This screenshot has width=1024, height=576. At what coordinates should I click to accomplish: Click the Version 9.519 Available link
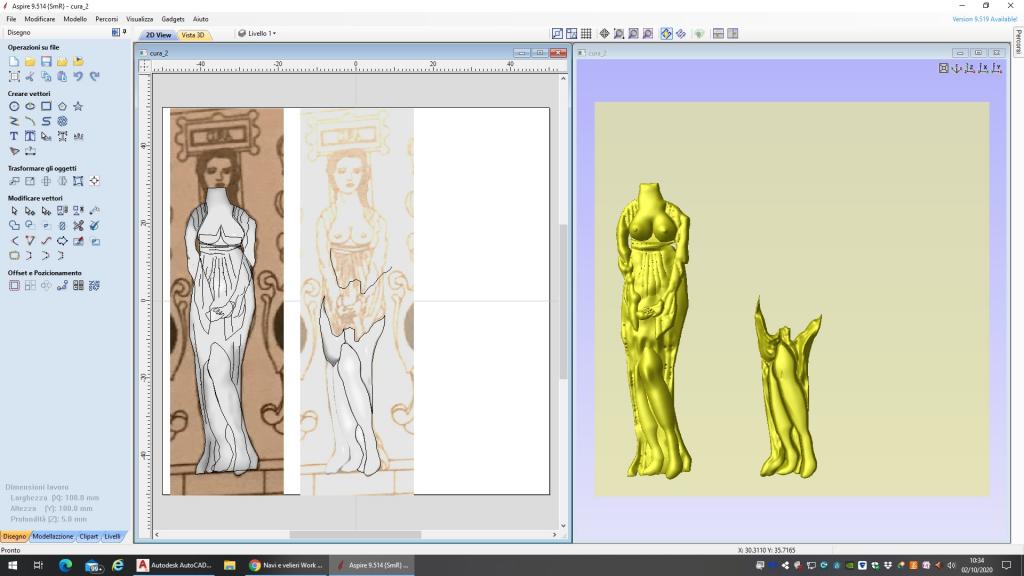point(983,19)
